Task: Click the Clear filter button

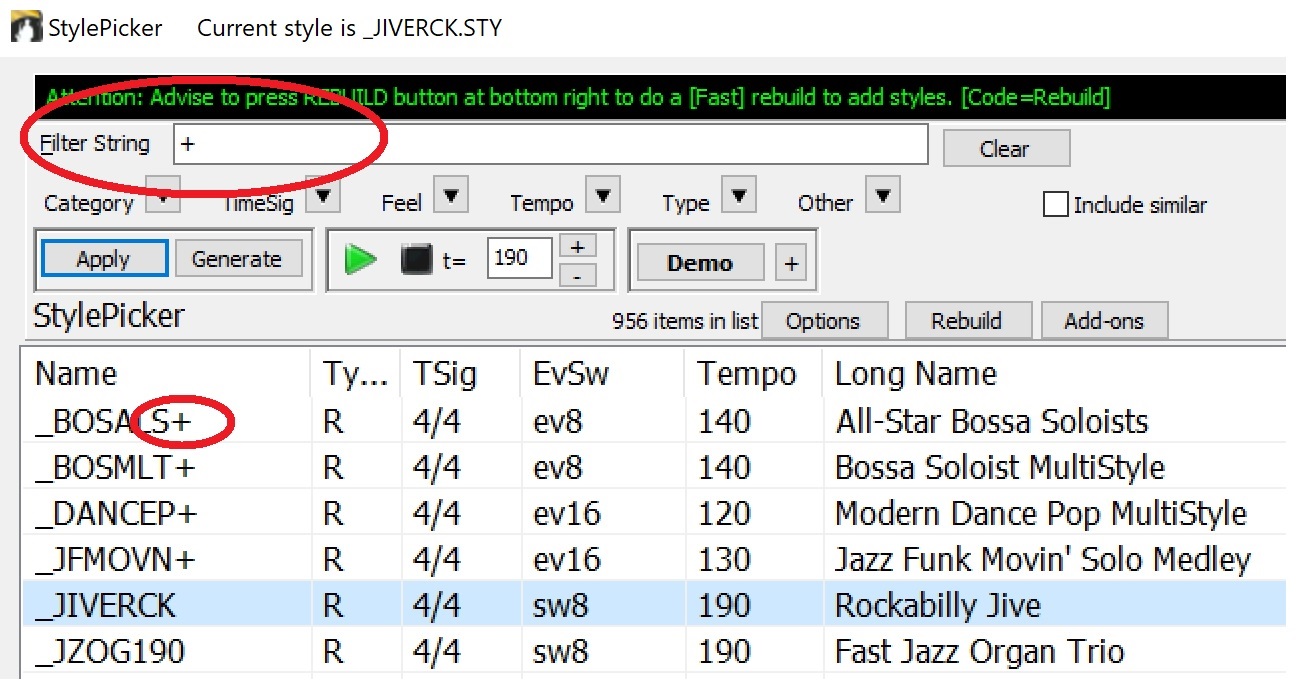Action: coord(1005,149)
